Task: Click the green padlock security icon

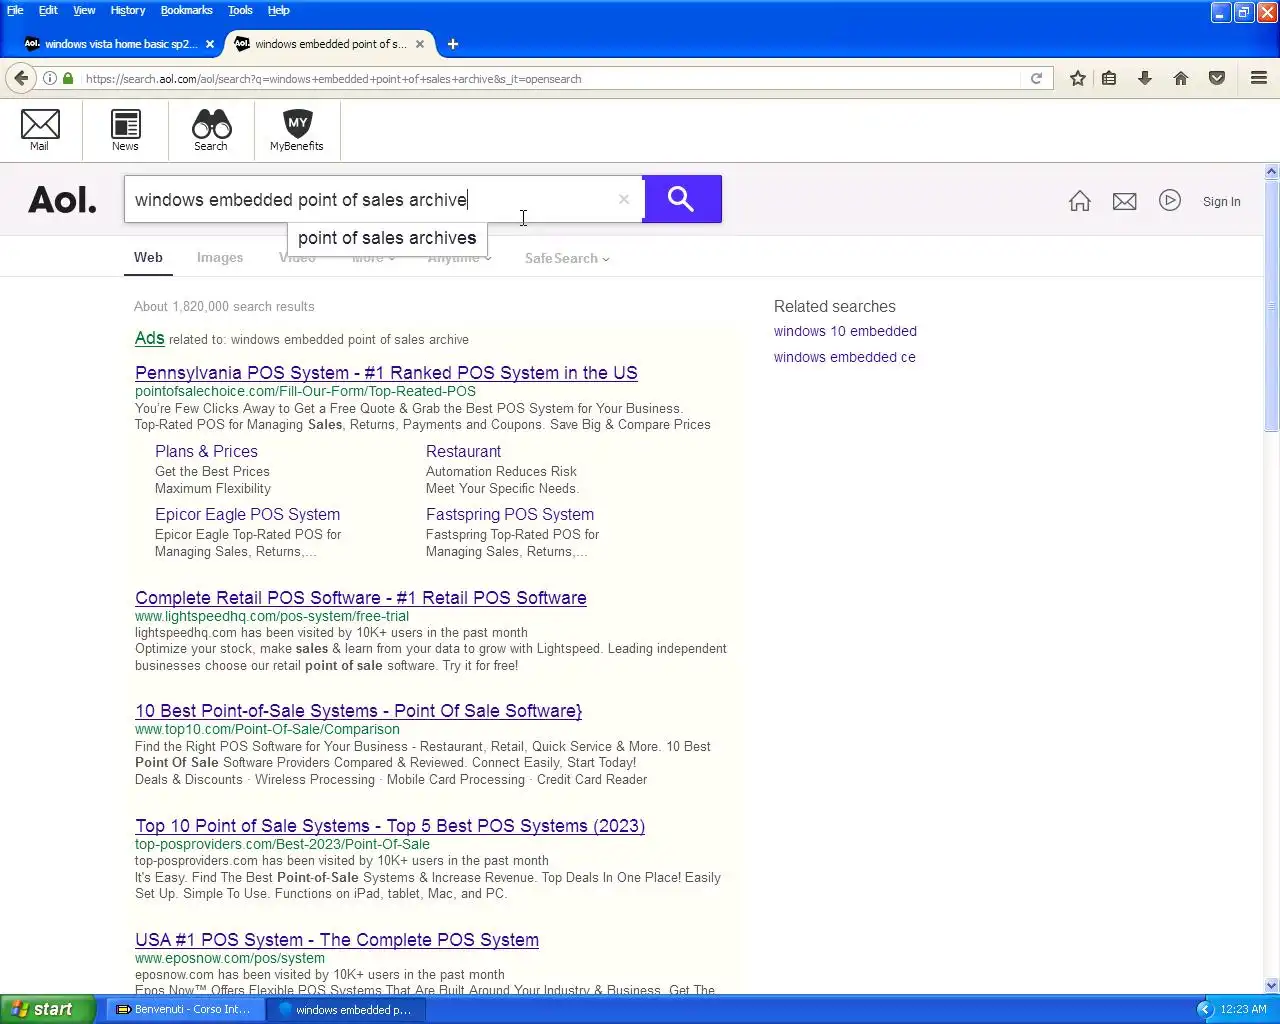Action: click(68, 78)
